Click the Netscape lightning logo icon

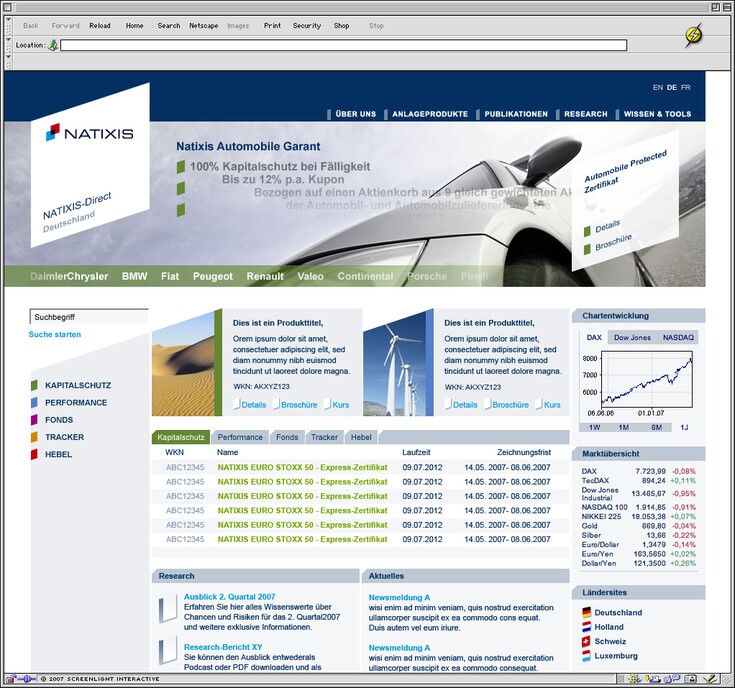tap(694, 35)
